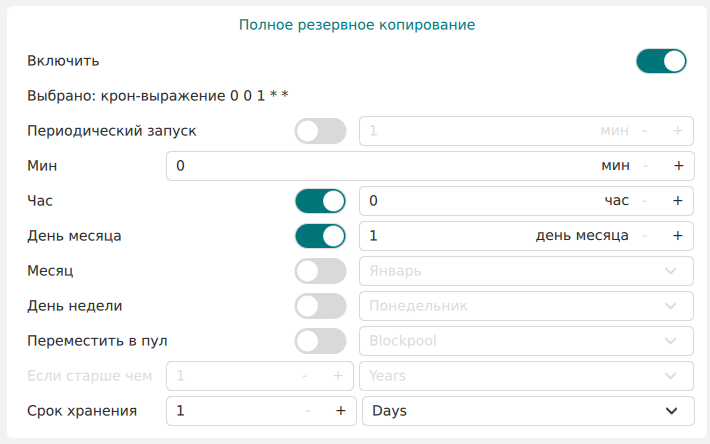Screen dimensions: 710x444
Task: Expand the Январь month dropdown
Action: click(x=526, y=271)
